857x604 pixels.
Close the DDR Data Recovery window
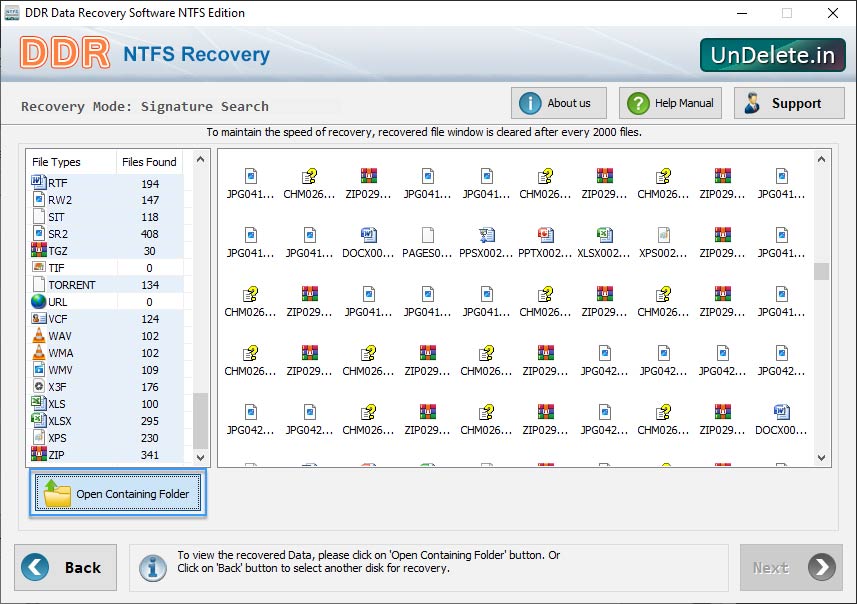(832, 13)
